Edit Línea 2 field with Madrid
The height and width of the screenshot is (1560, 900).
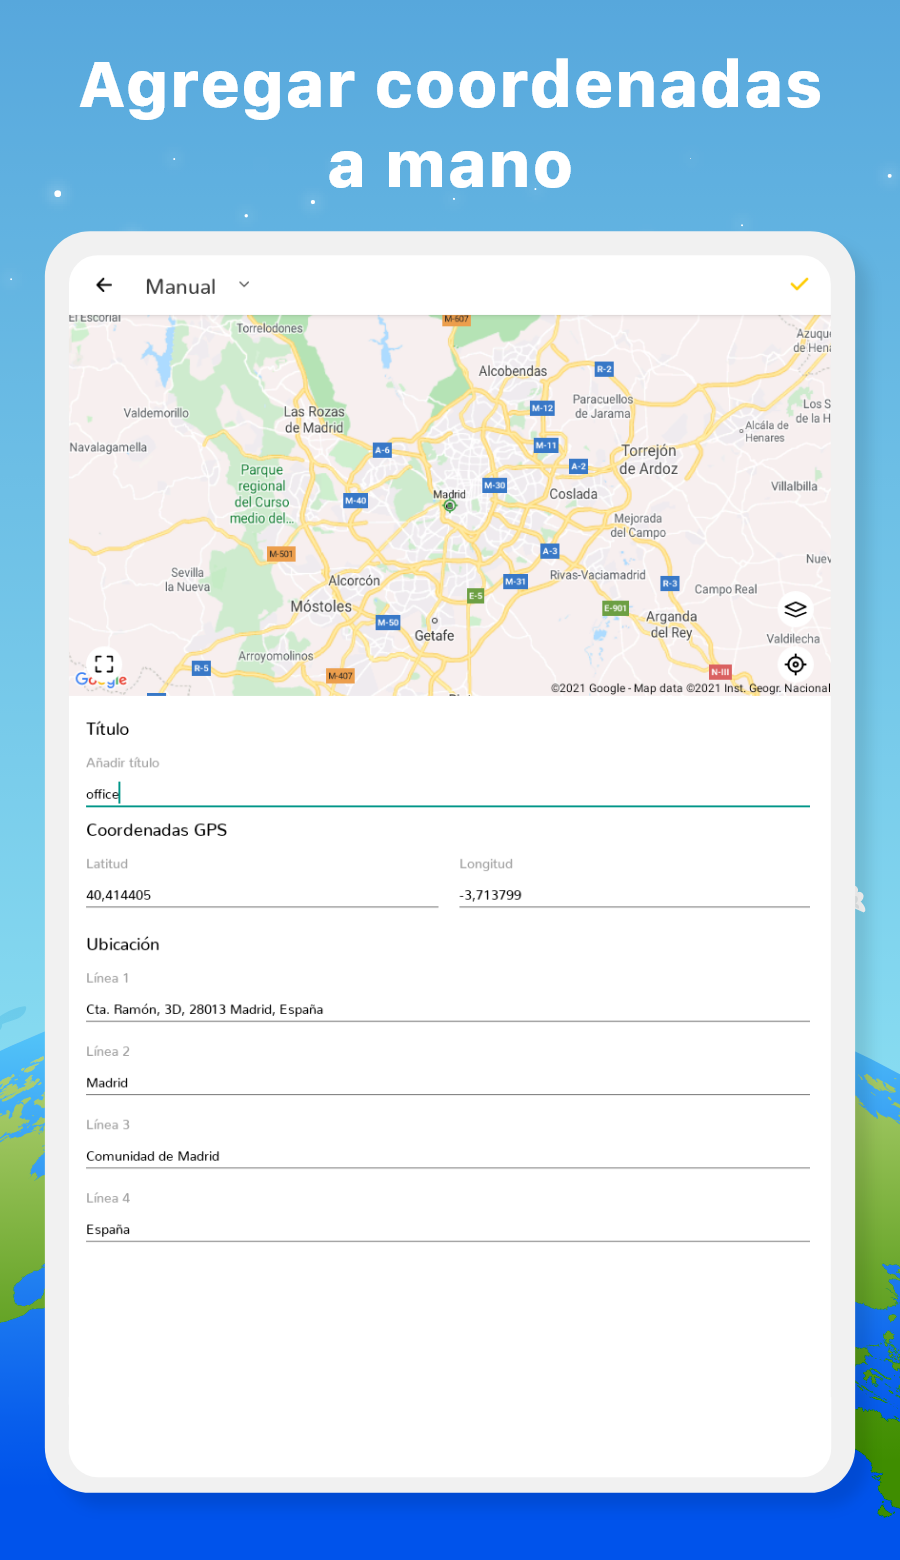click(x=447, y=1083)
